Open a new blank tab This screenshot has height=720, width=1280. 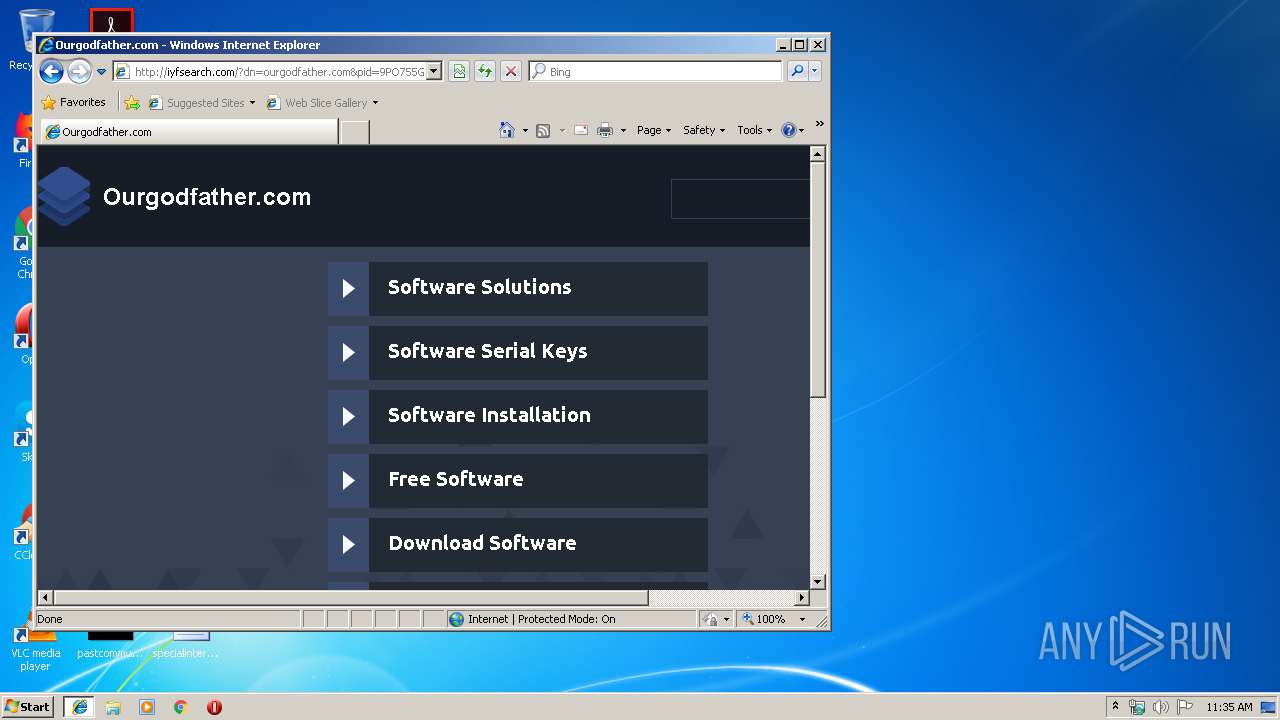pos(354,132)
